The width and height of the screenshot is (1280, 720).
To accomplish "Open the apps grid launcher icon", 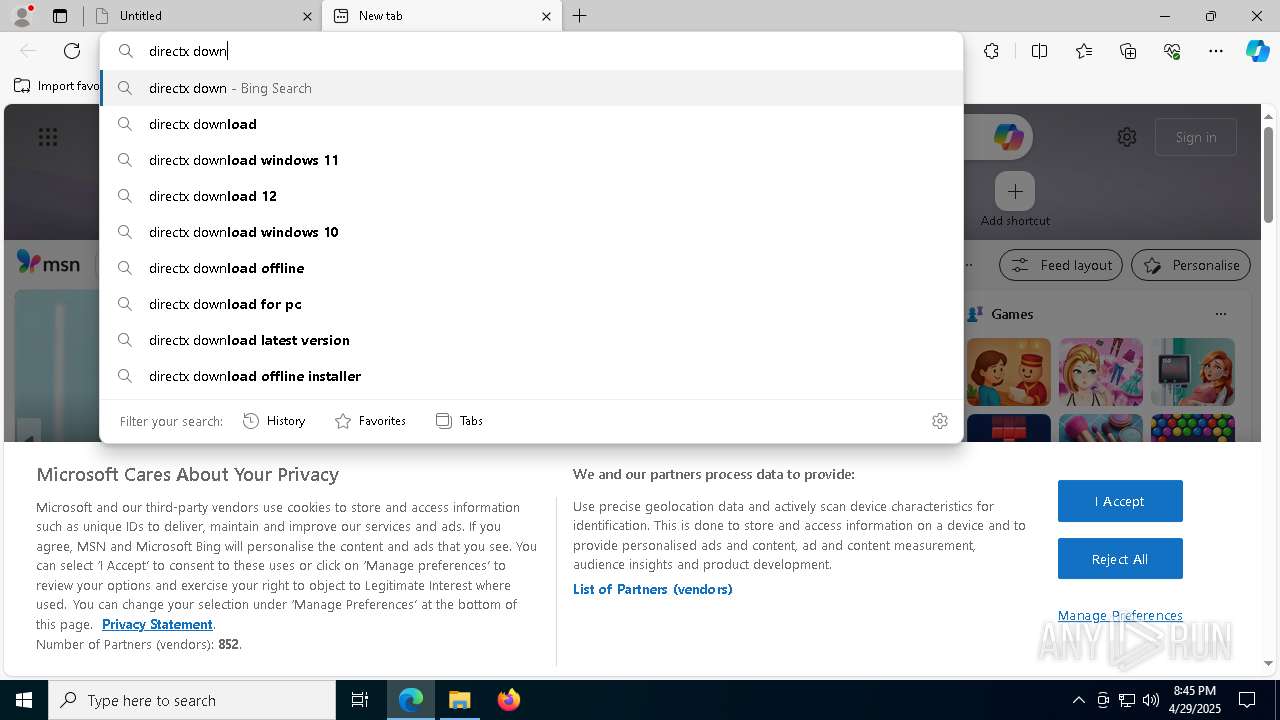I will pos(48,137).
